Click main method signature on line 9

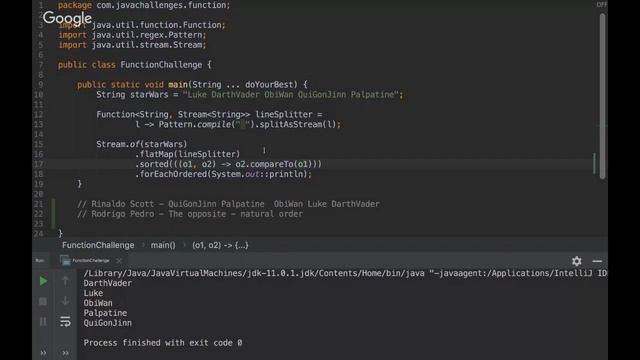(192, 84)
